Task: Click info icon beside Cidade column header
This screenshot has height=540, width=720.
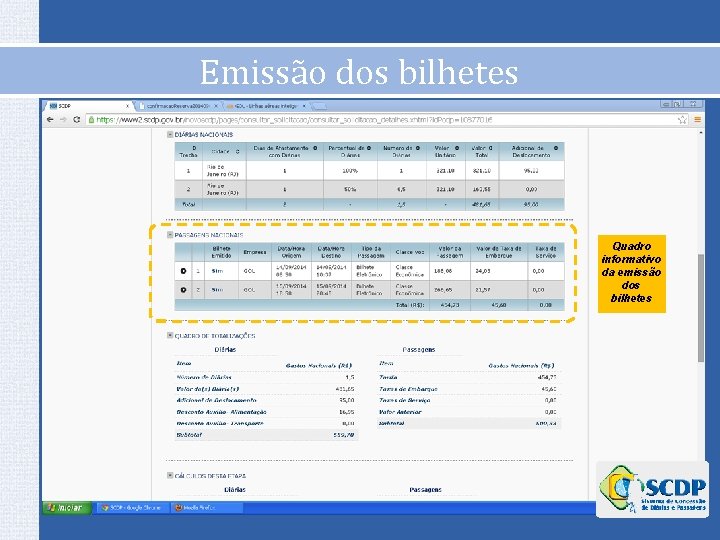Action: point(237,152)
